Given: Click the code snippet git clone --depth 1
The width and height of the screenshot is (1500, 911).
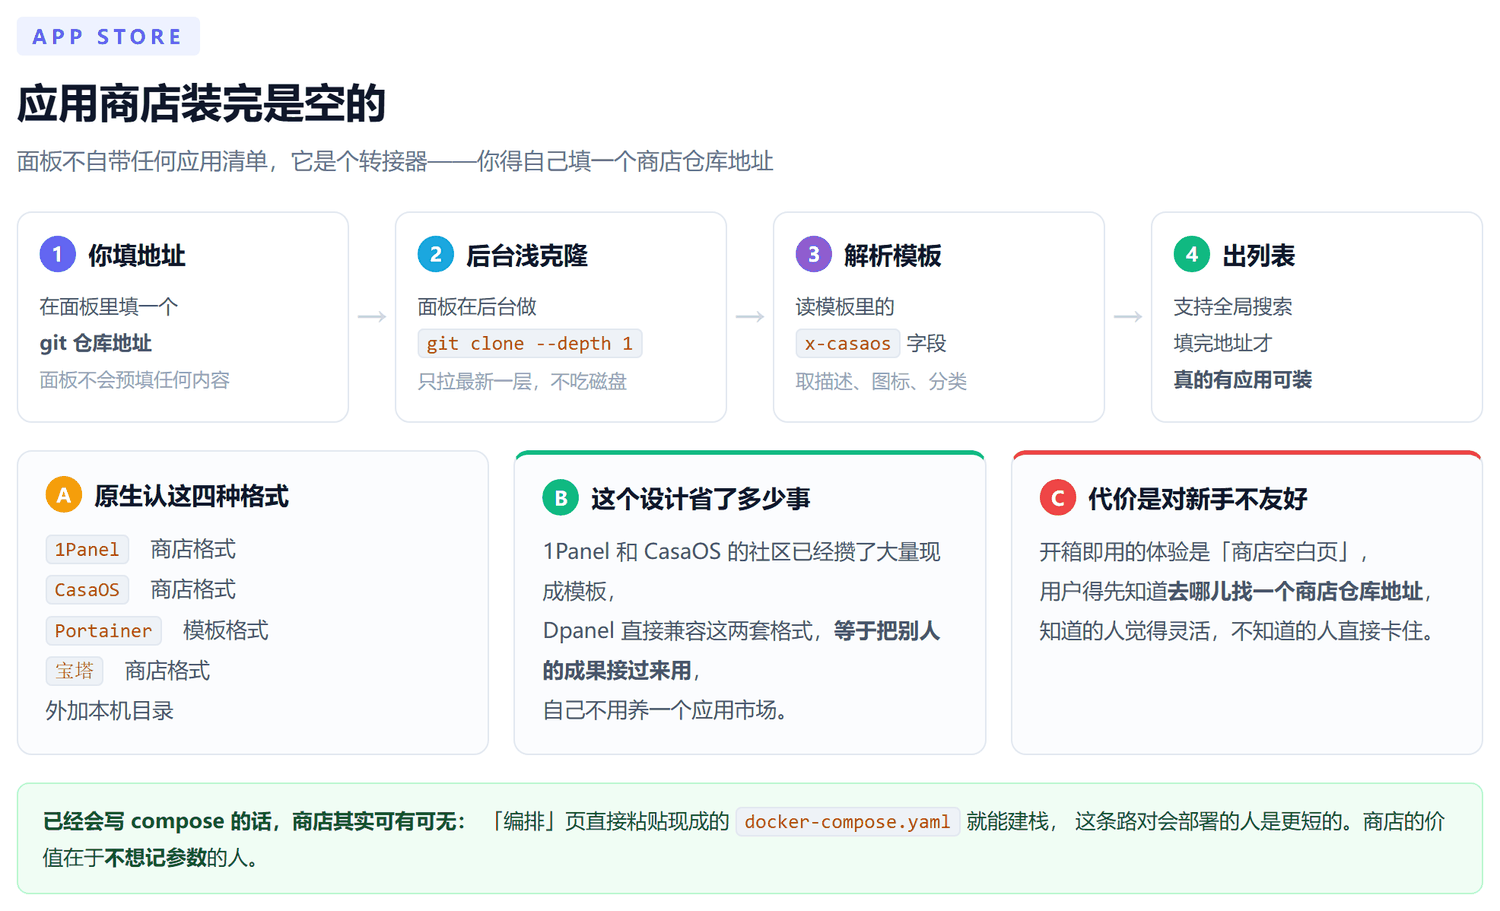Looking at the screenshot, I should (530, 343).
